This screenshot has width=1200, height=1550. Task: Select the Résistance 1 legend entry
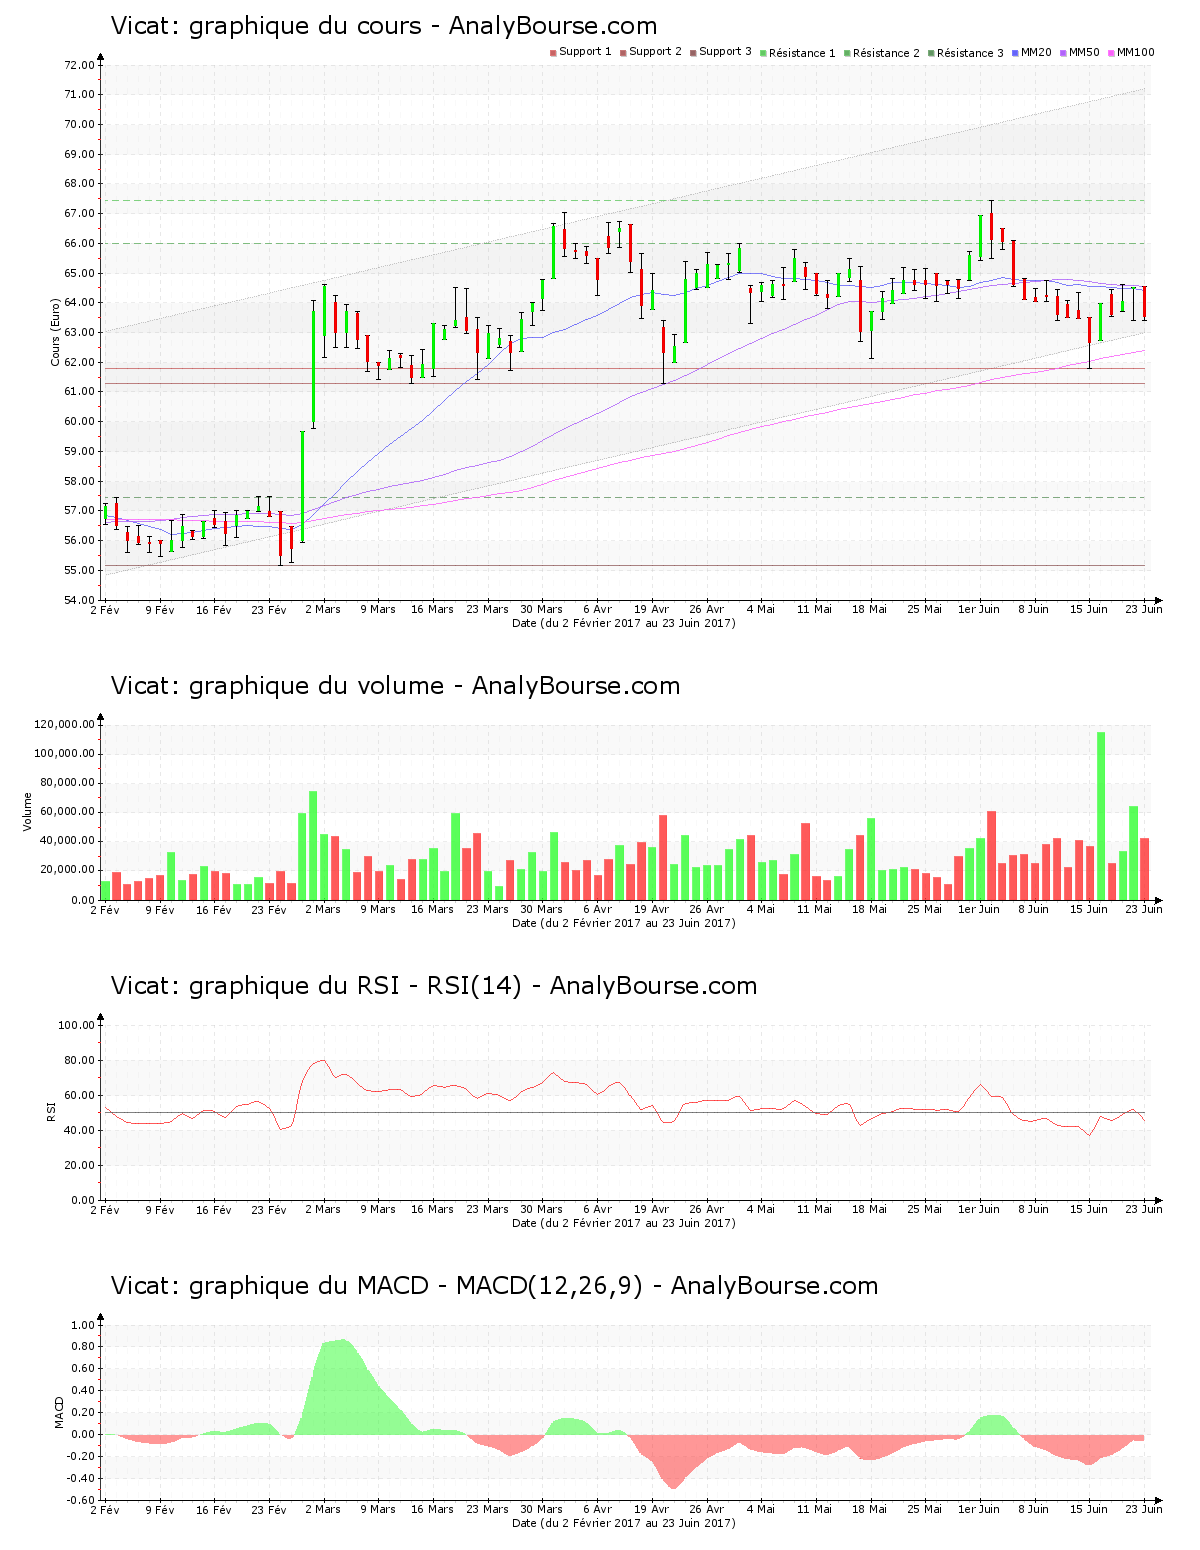798,52
